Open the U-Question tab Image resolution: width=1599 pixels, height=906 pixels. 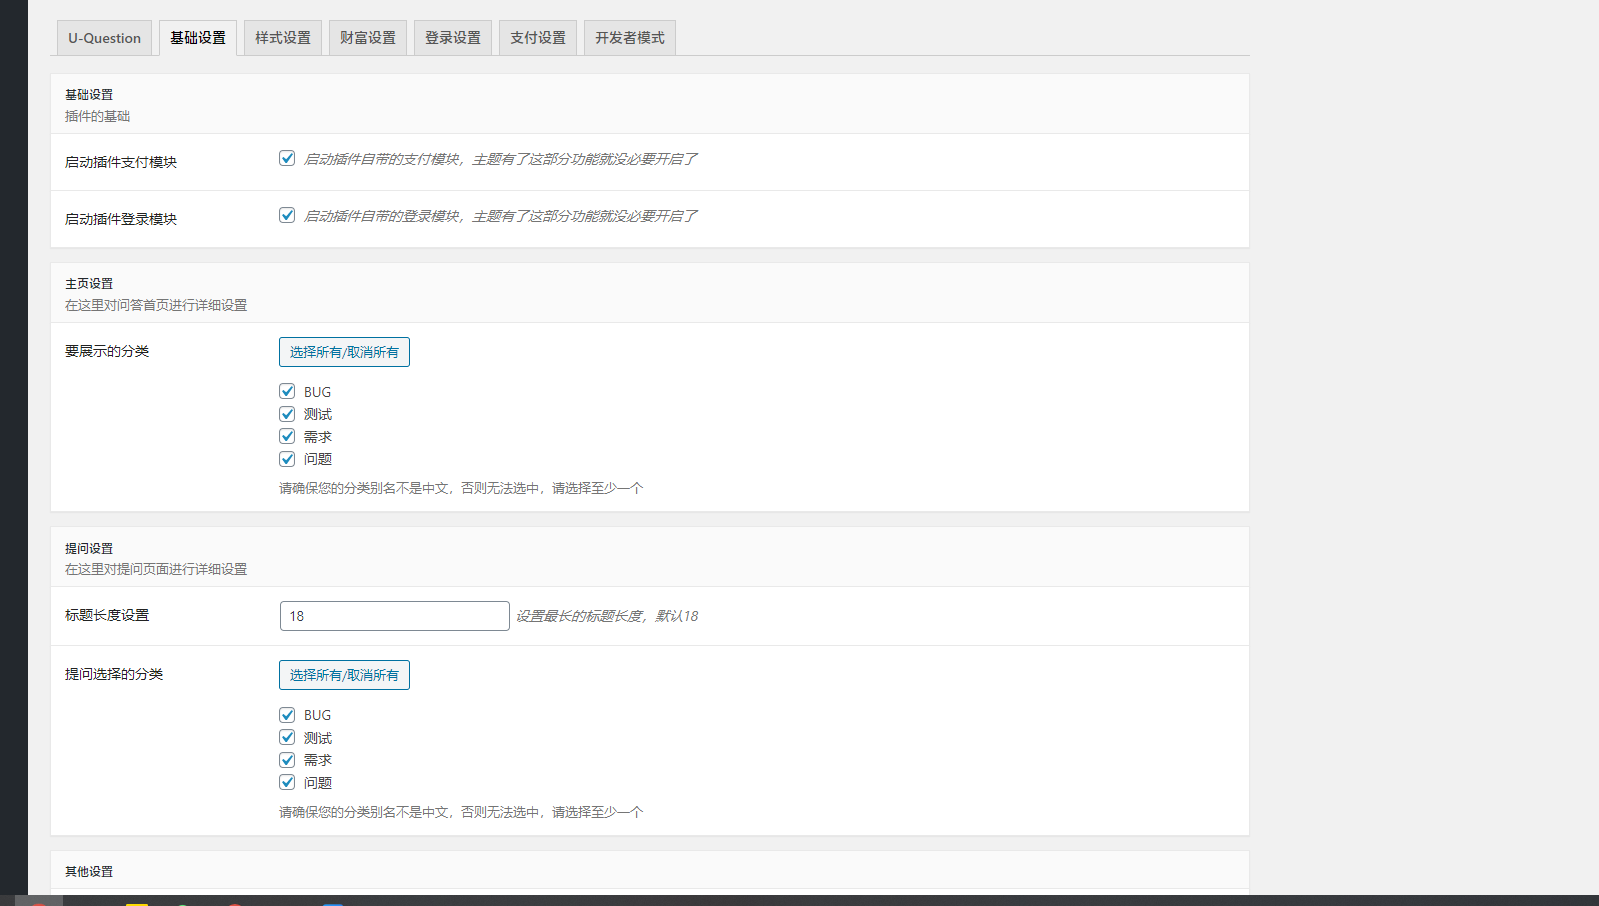[104, 38]
